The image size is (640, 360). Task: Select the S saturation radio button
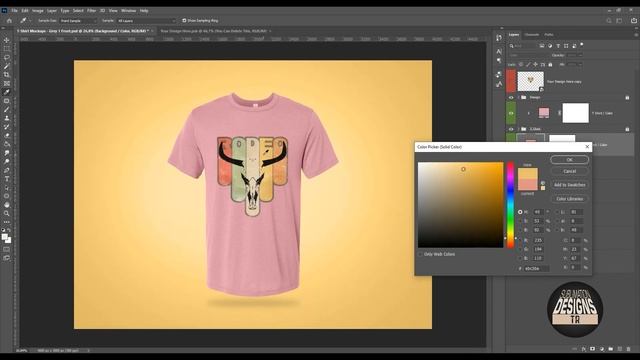(520, 221)
